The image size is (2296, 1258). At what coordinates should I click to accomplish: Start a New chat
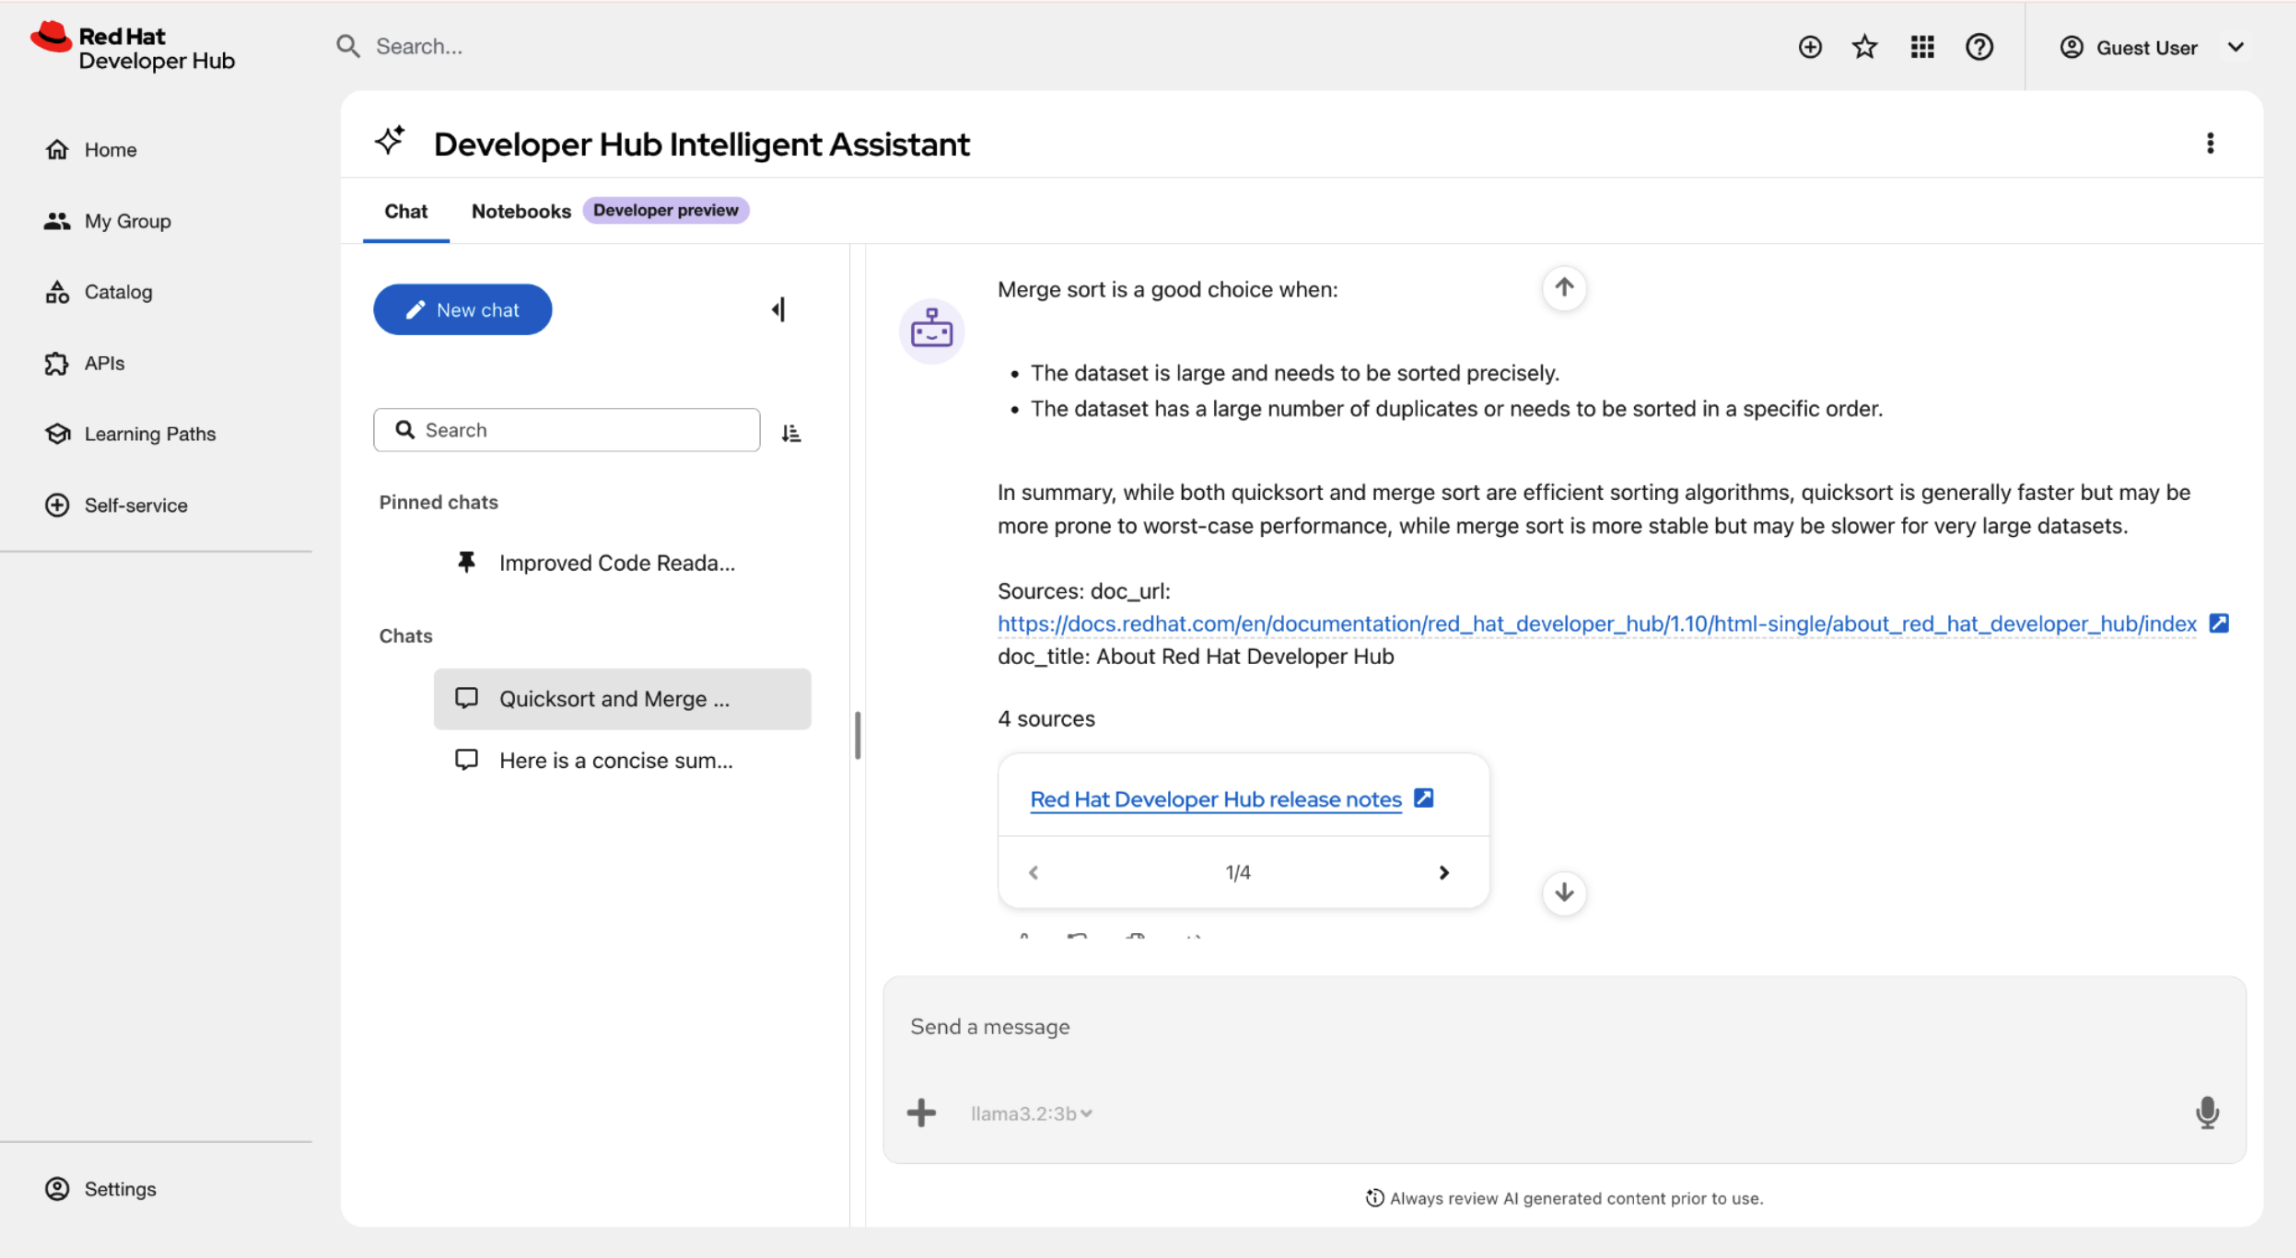[463, 309]
